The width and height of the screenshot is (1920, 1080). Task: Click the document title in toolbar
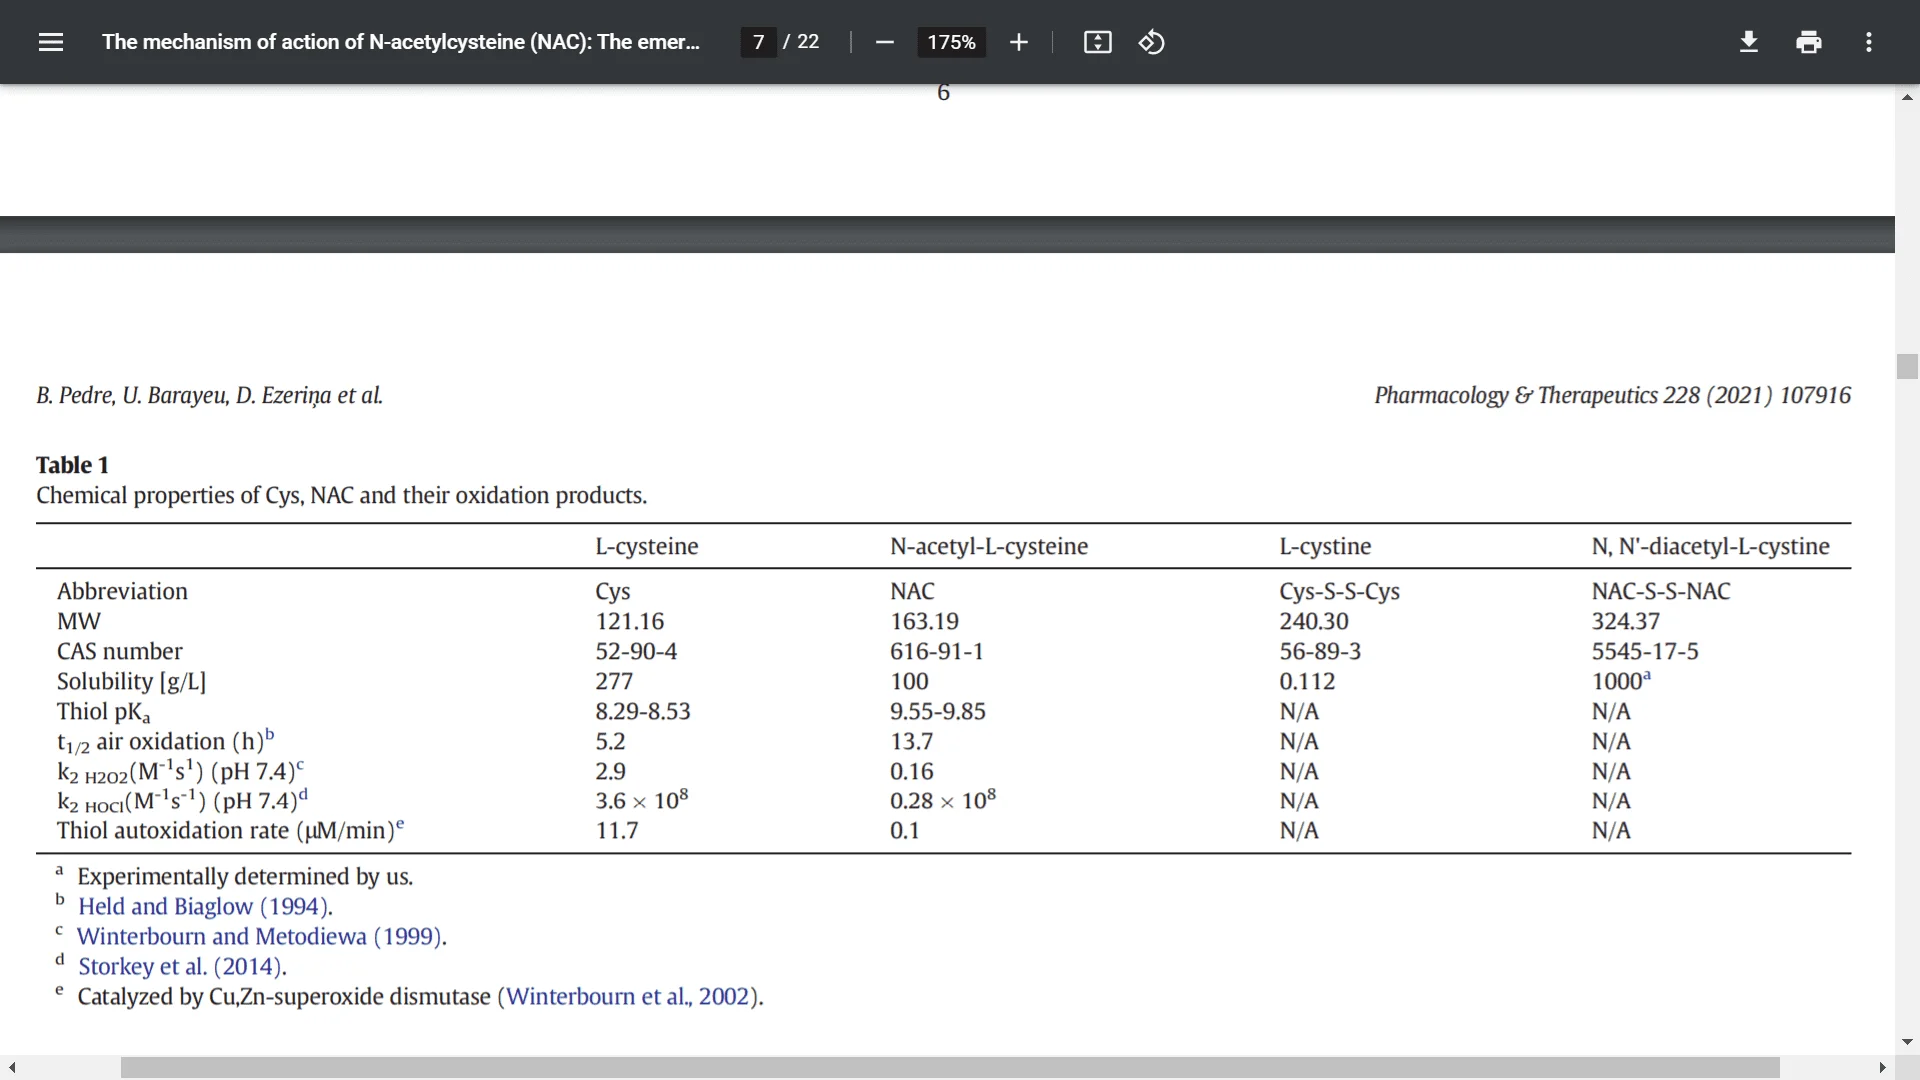click(x=400, y=42)
